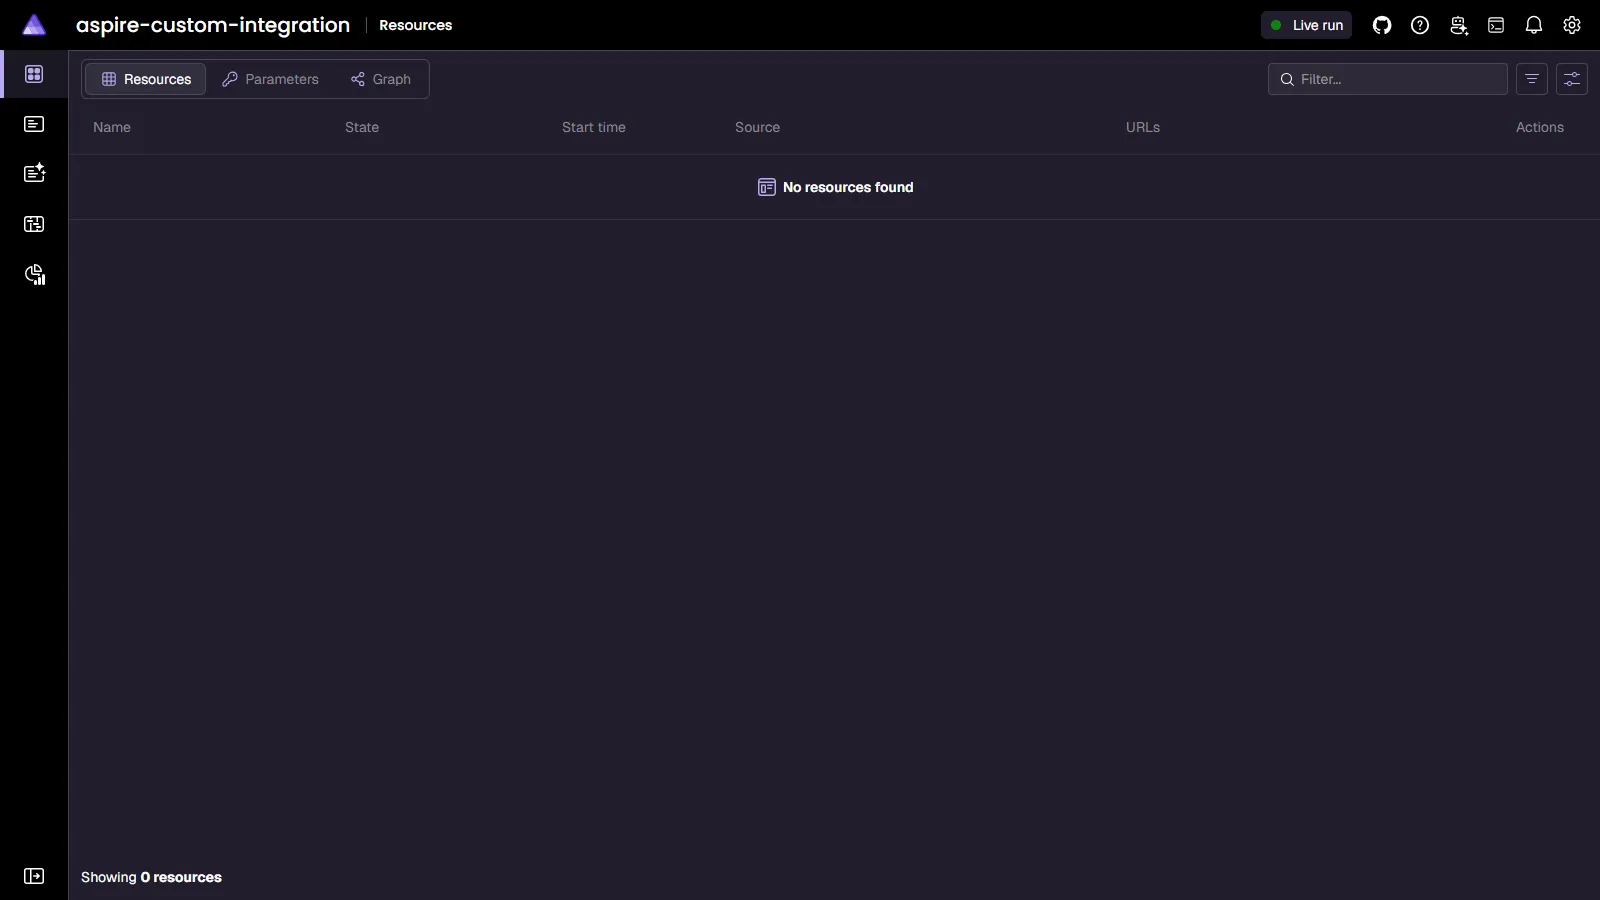
Task: Open the resource filter options button
Action: 1532,79
